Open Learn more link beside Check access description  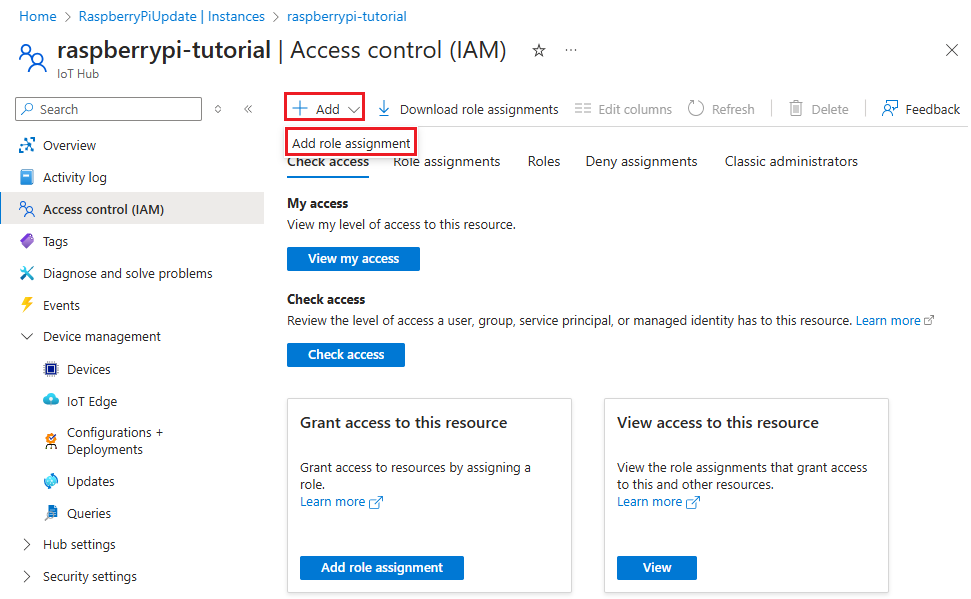coord(894,321)
